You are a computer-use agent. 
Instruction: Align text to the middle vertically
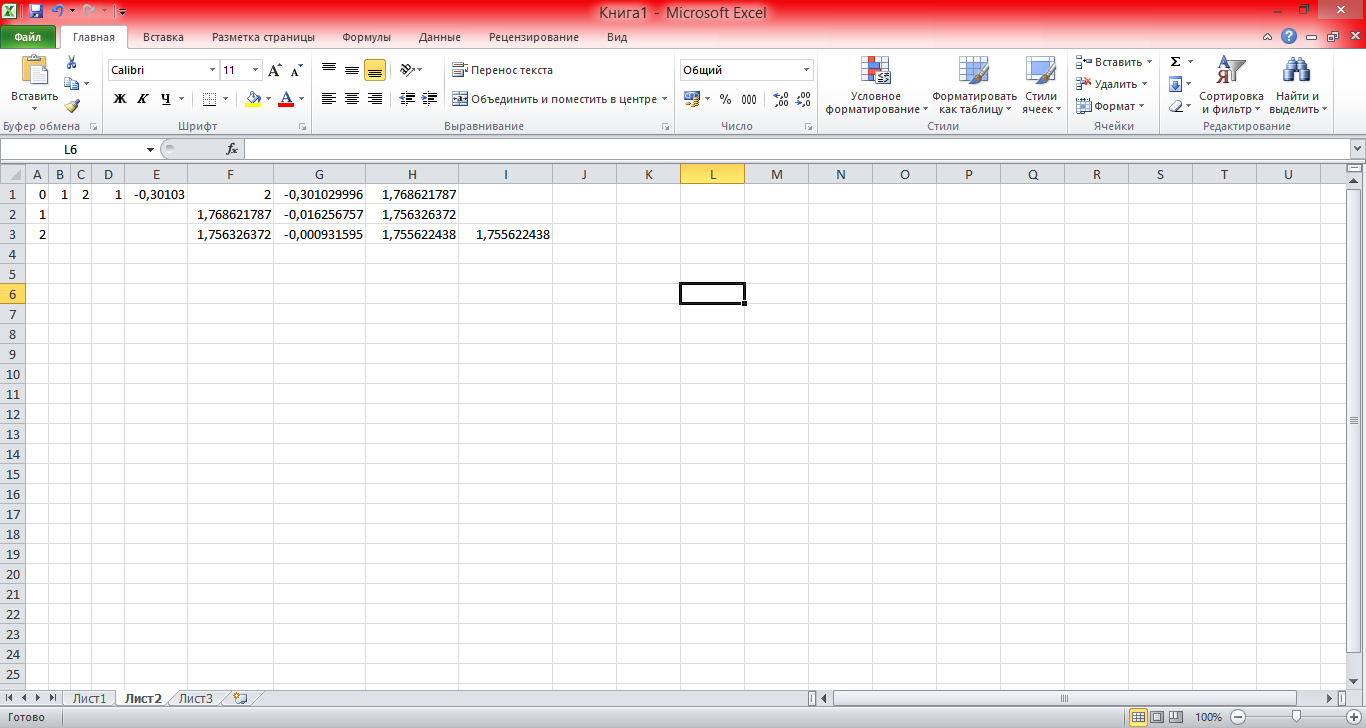[352, 70]
